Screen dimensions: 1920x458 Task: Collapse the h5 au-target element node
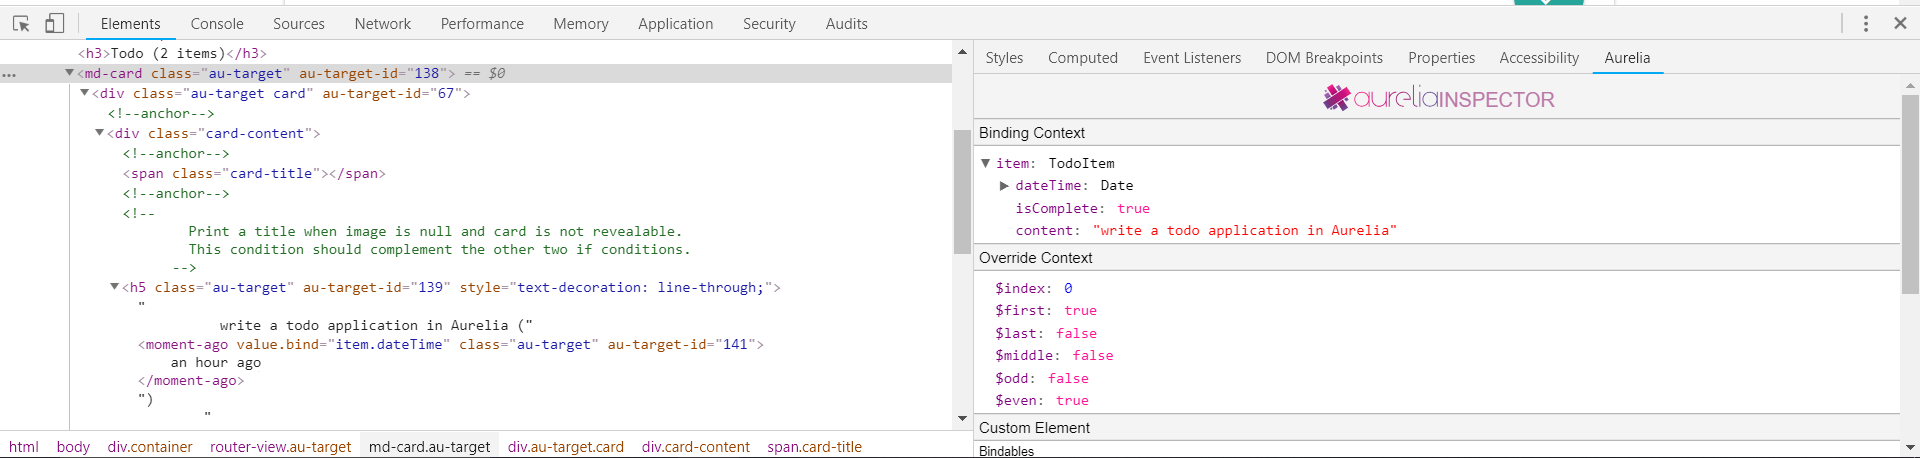click(114, 287)
